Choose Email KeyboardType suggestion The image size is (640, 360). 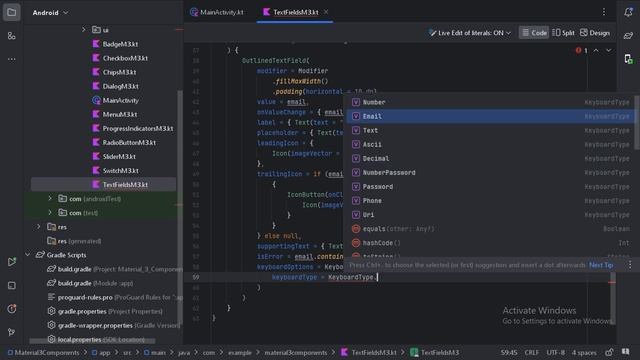(x=490, y=116)
